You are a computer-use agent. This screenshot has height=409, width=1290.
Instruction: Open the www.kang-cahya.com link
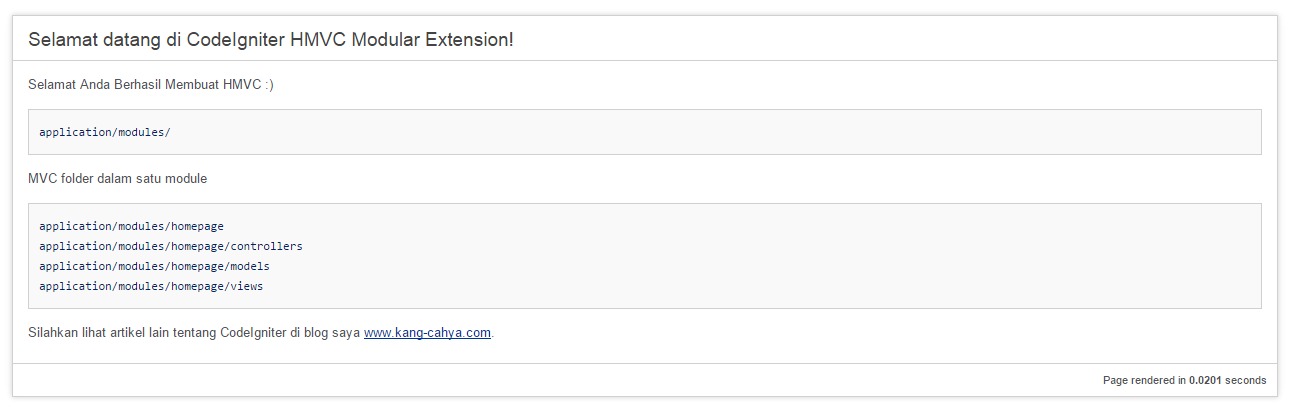click(x=427, y=333)
